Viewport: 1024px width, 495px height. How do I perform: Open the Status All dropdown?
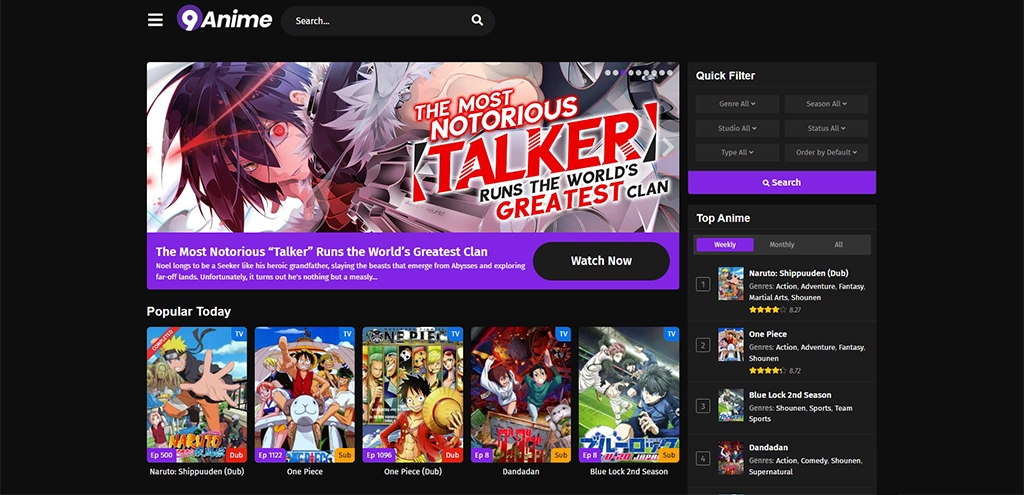[x=826, y=128]
